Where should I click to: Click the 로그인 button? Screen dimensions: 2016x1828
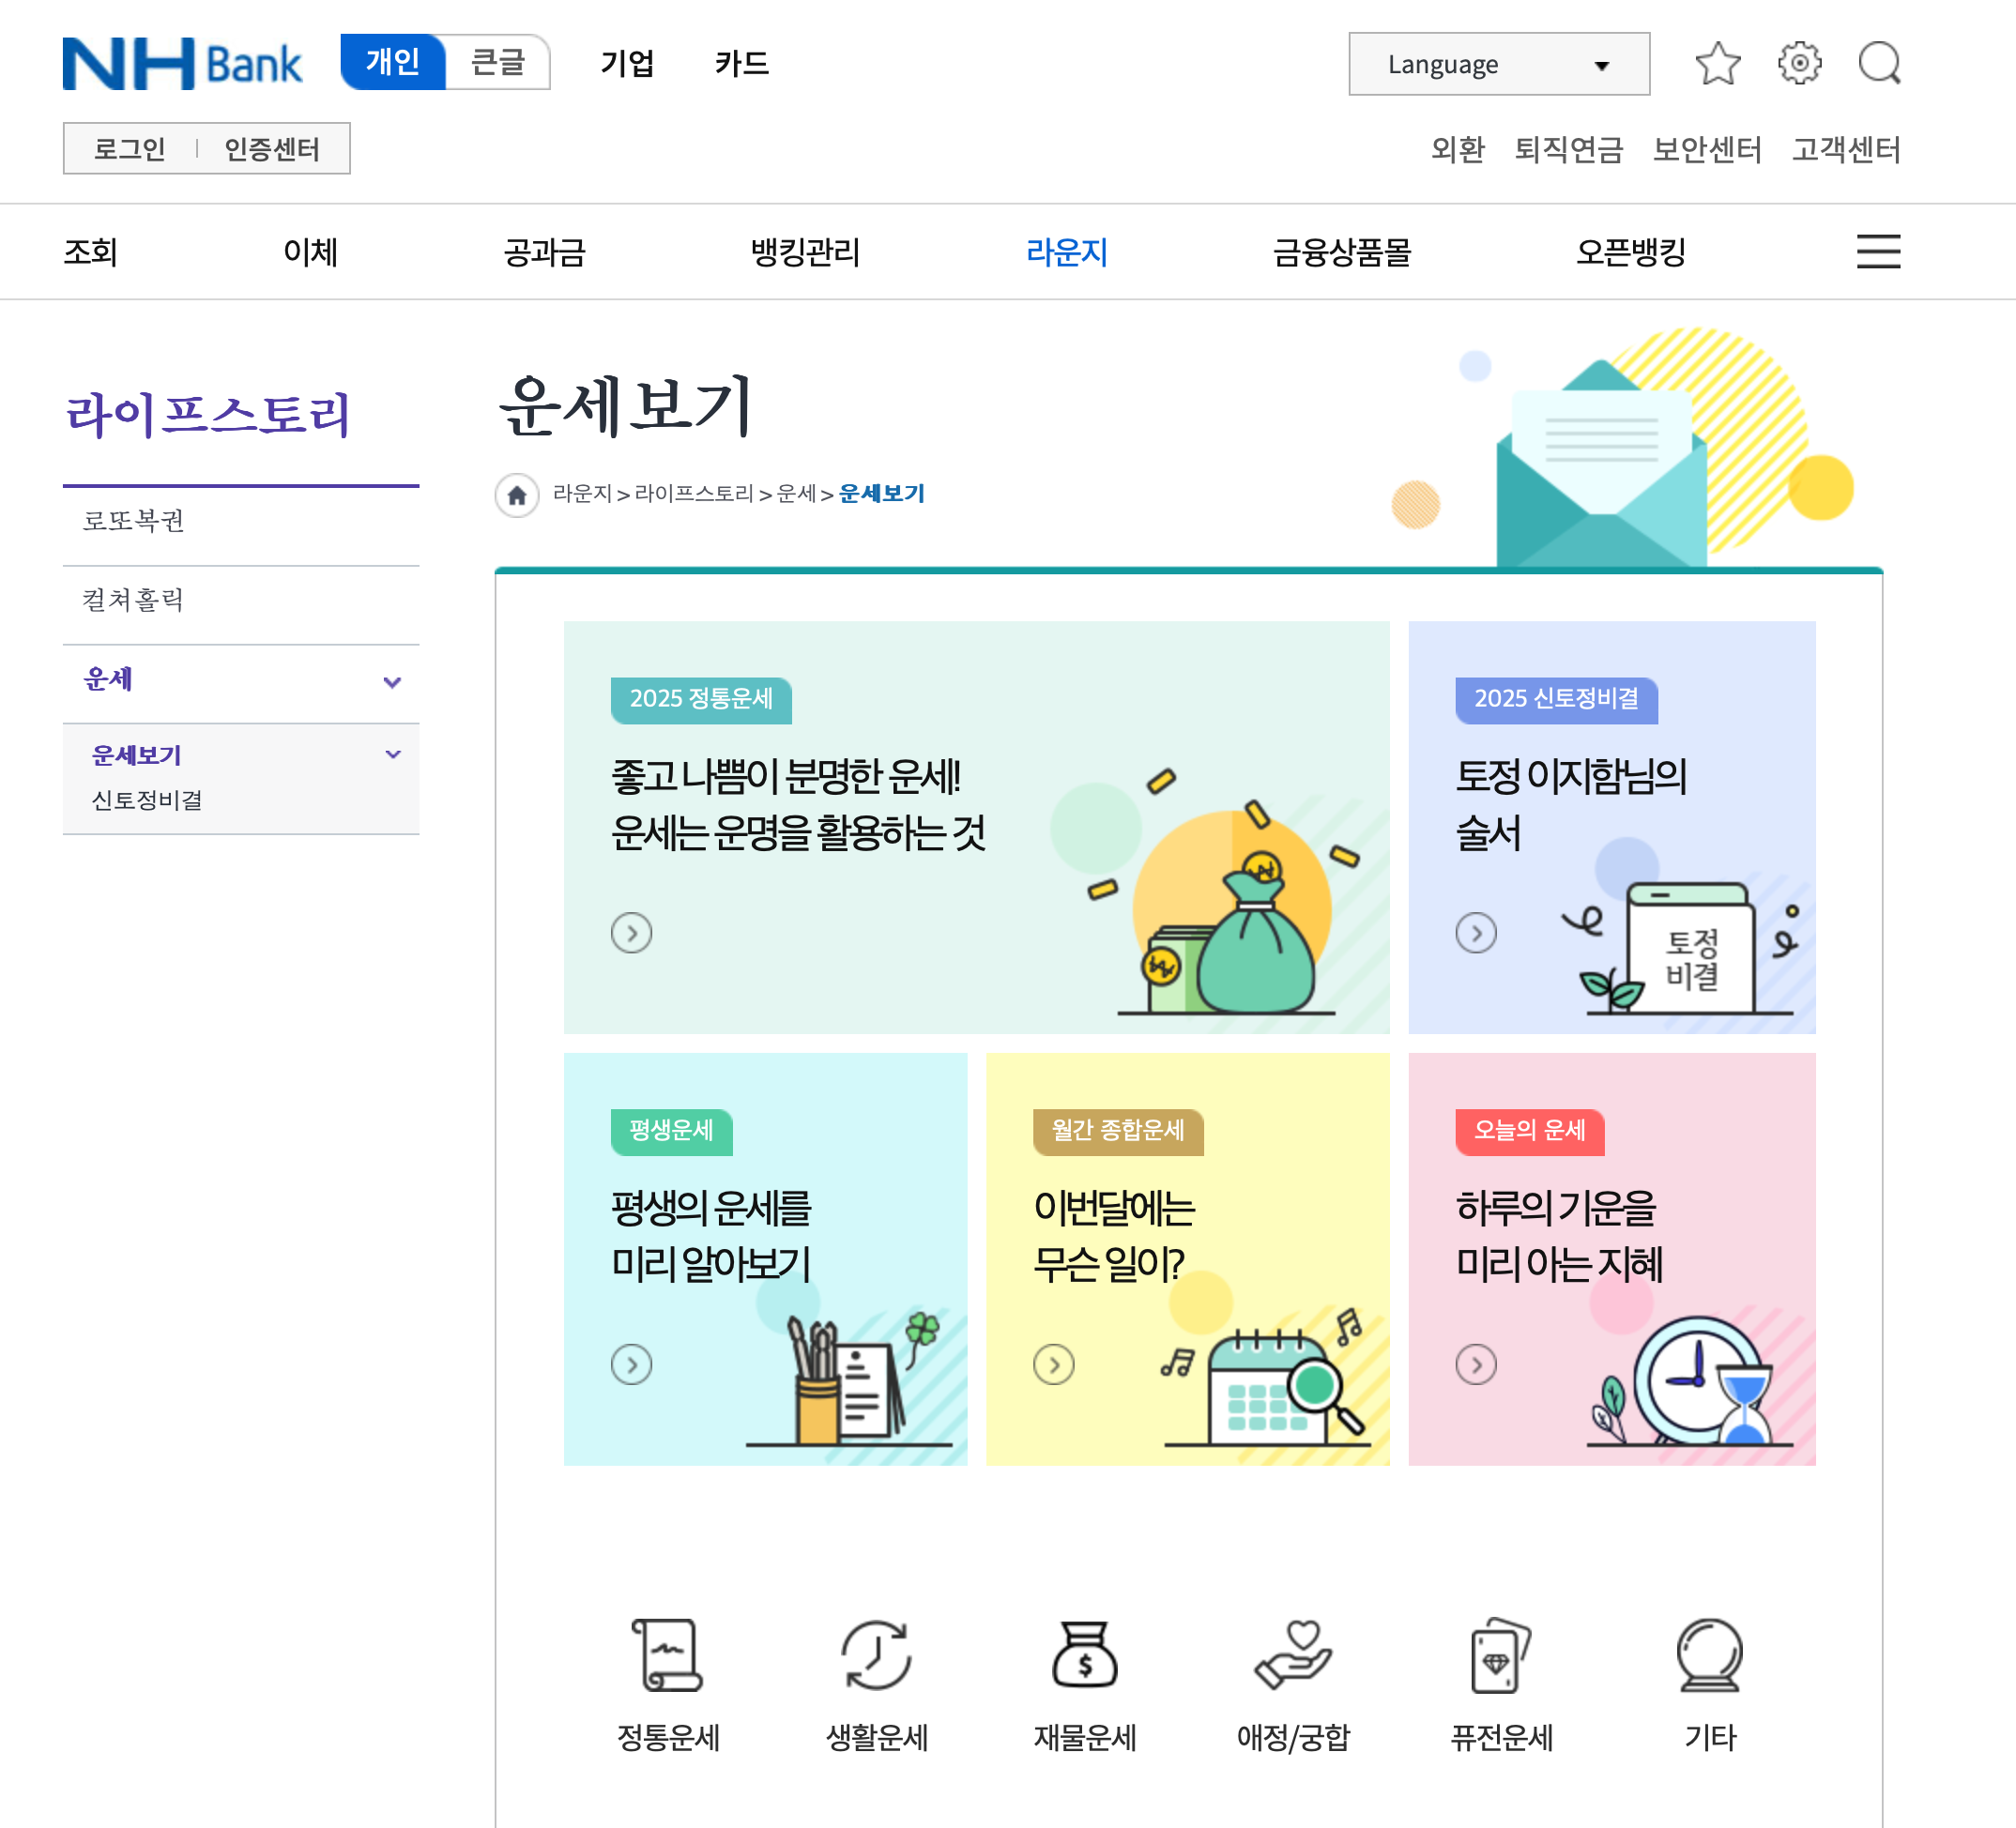pyautogui.click(x=128, y=147)
